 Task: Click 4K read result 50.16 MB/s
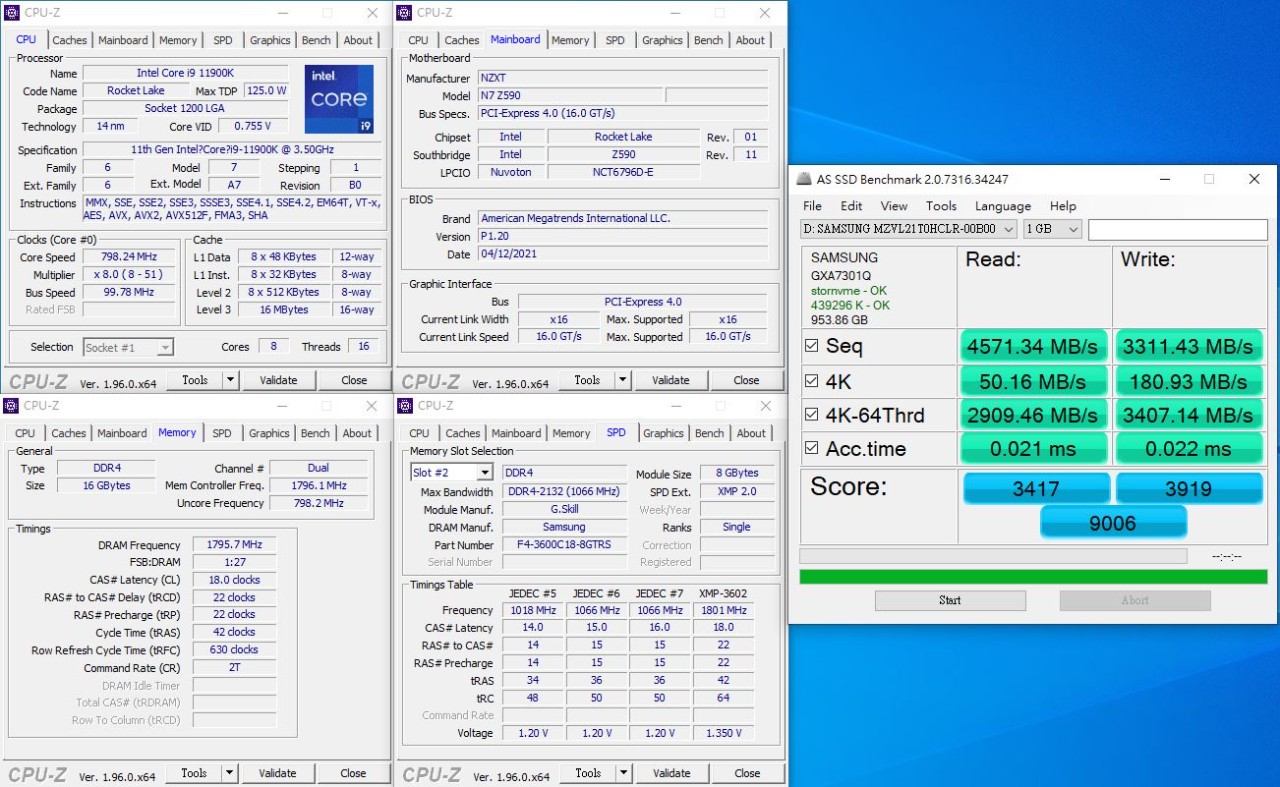(x=1034, y=381)
